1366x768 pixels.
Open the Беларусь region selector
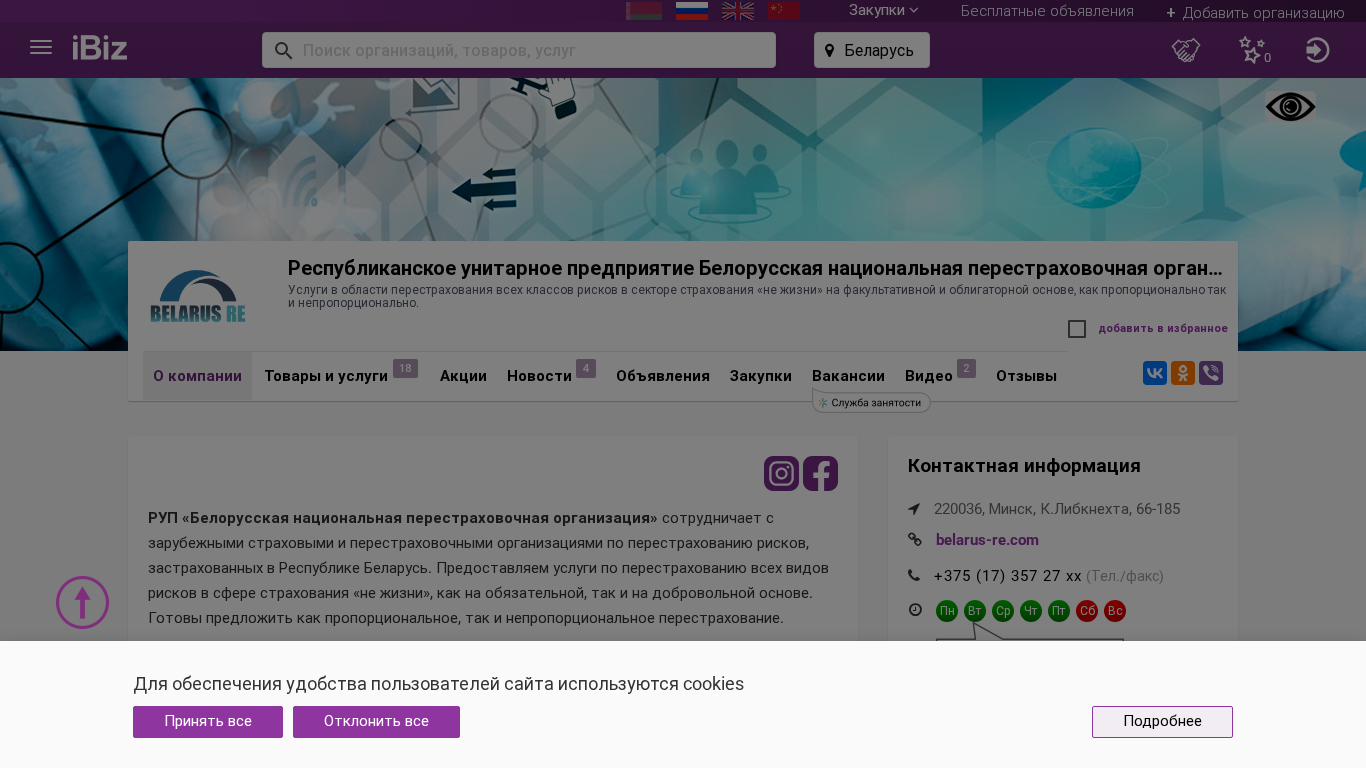coord(872,50)
